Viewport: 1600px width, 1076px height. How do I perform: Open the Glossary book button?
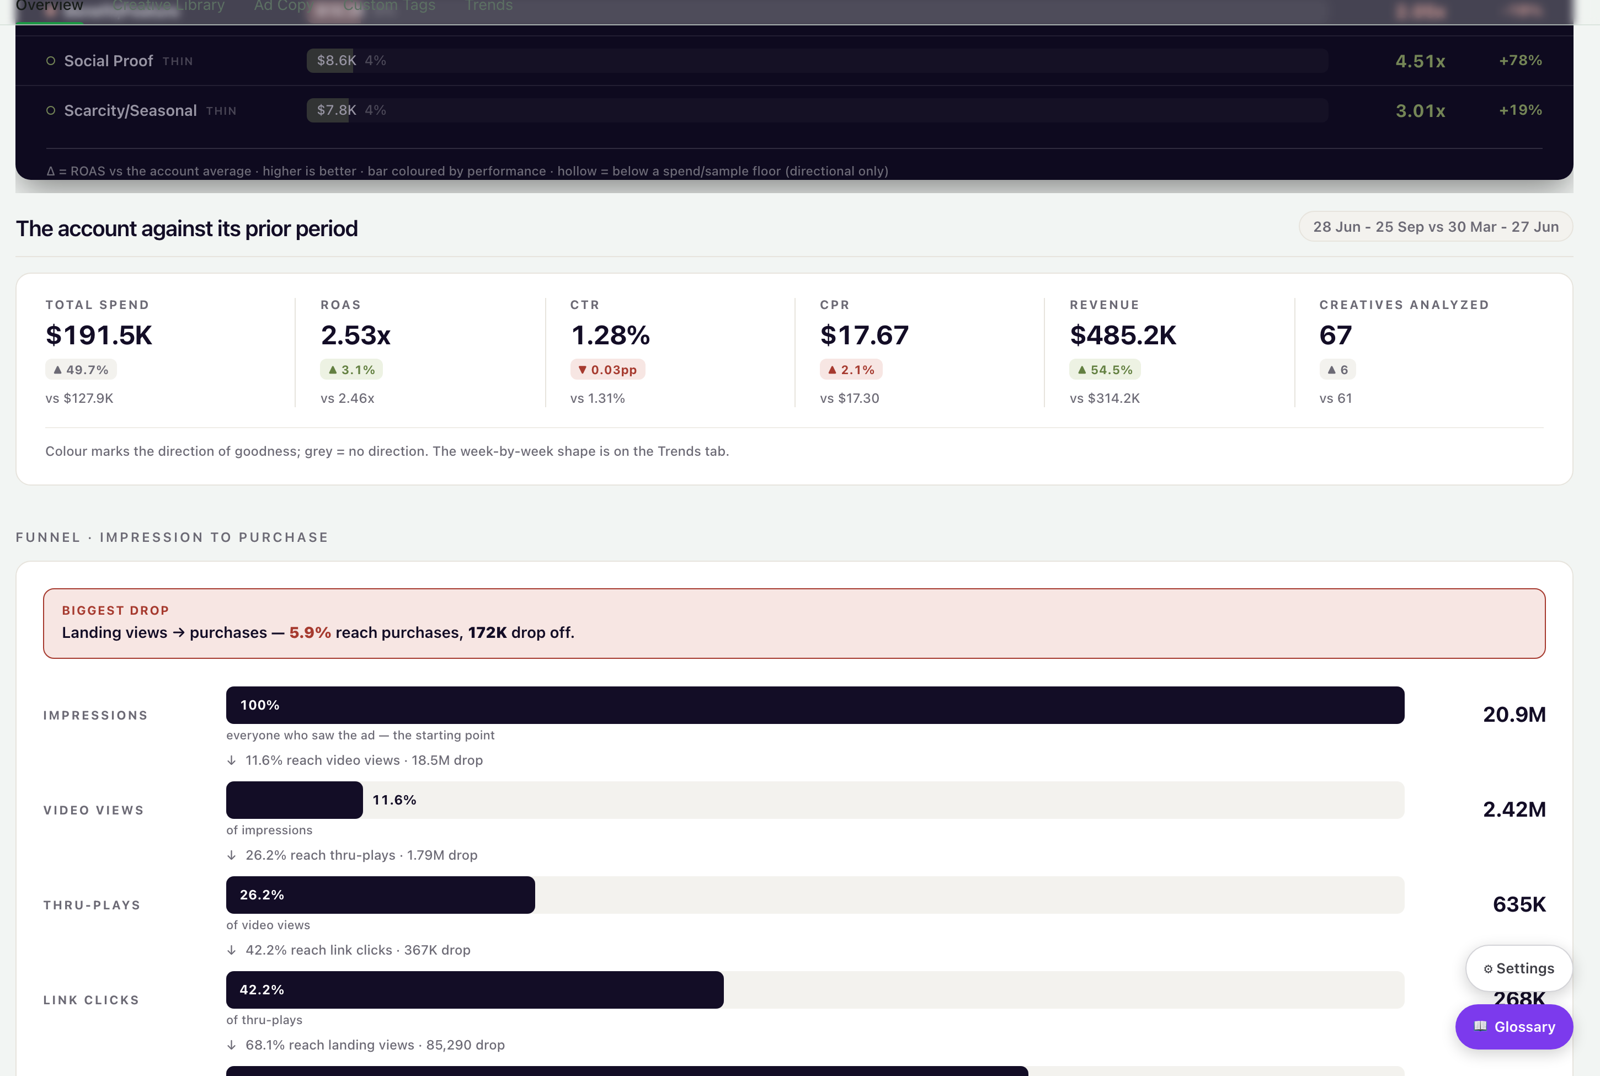(1513, 1027)
